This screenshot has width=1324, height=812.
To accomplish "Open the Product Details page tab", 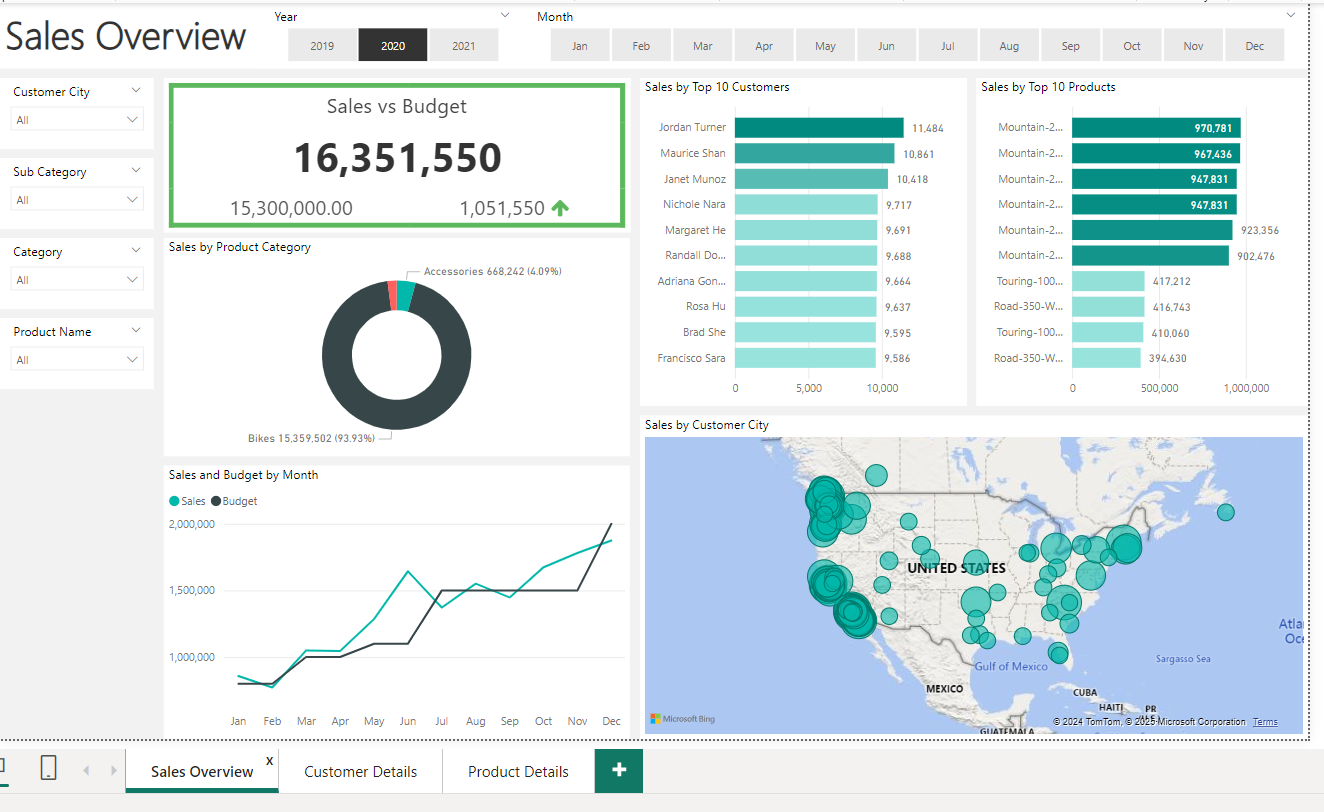I will (x=518, y=772).
